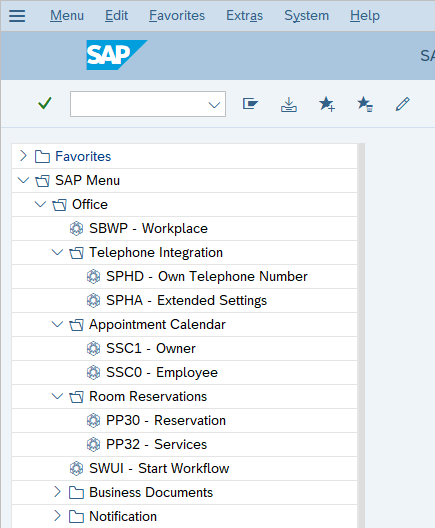Select the Telephone Integration label
The image size is (435, 528).
click(156, 253)
